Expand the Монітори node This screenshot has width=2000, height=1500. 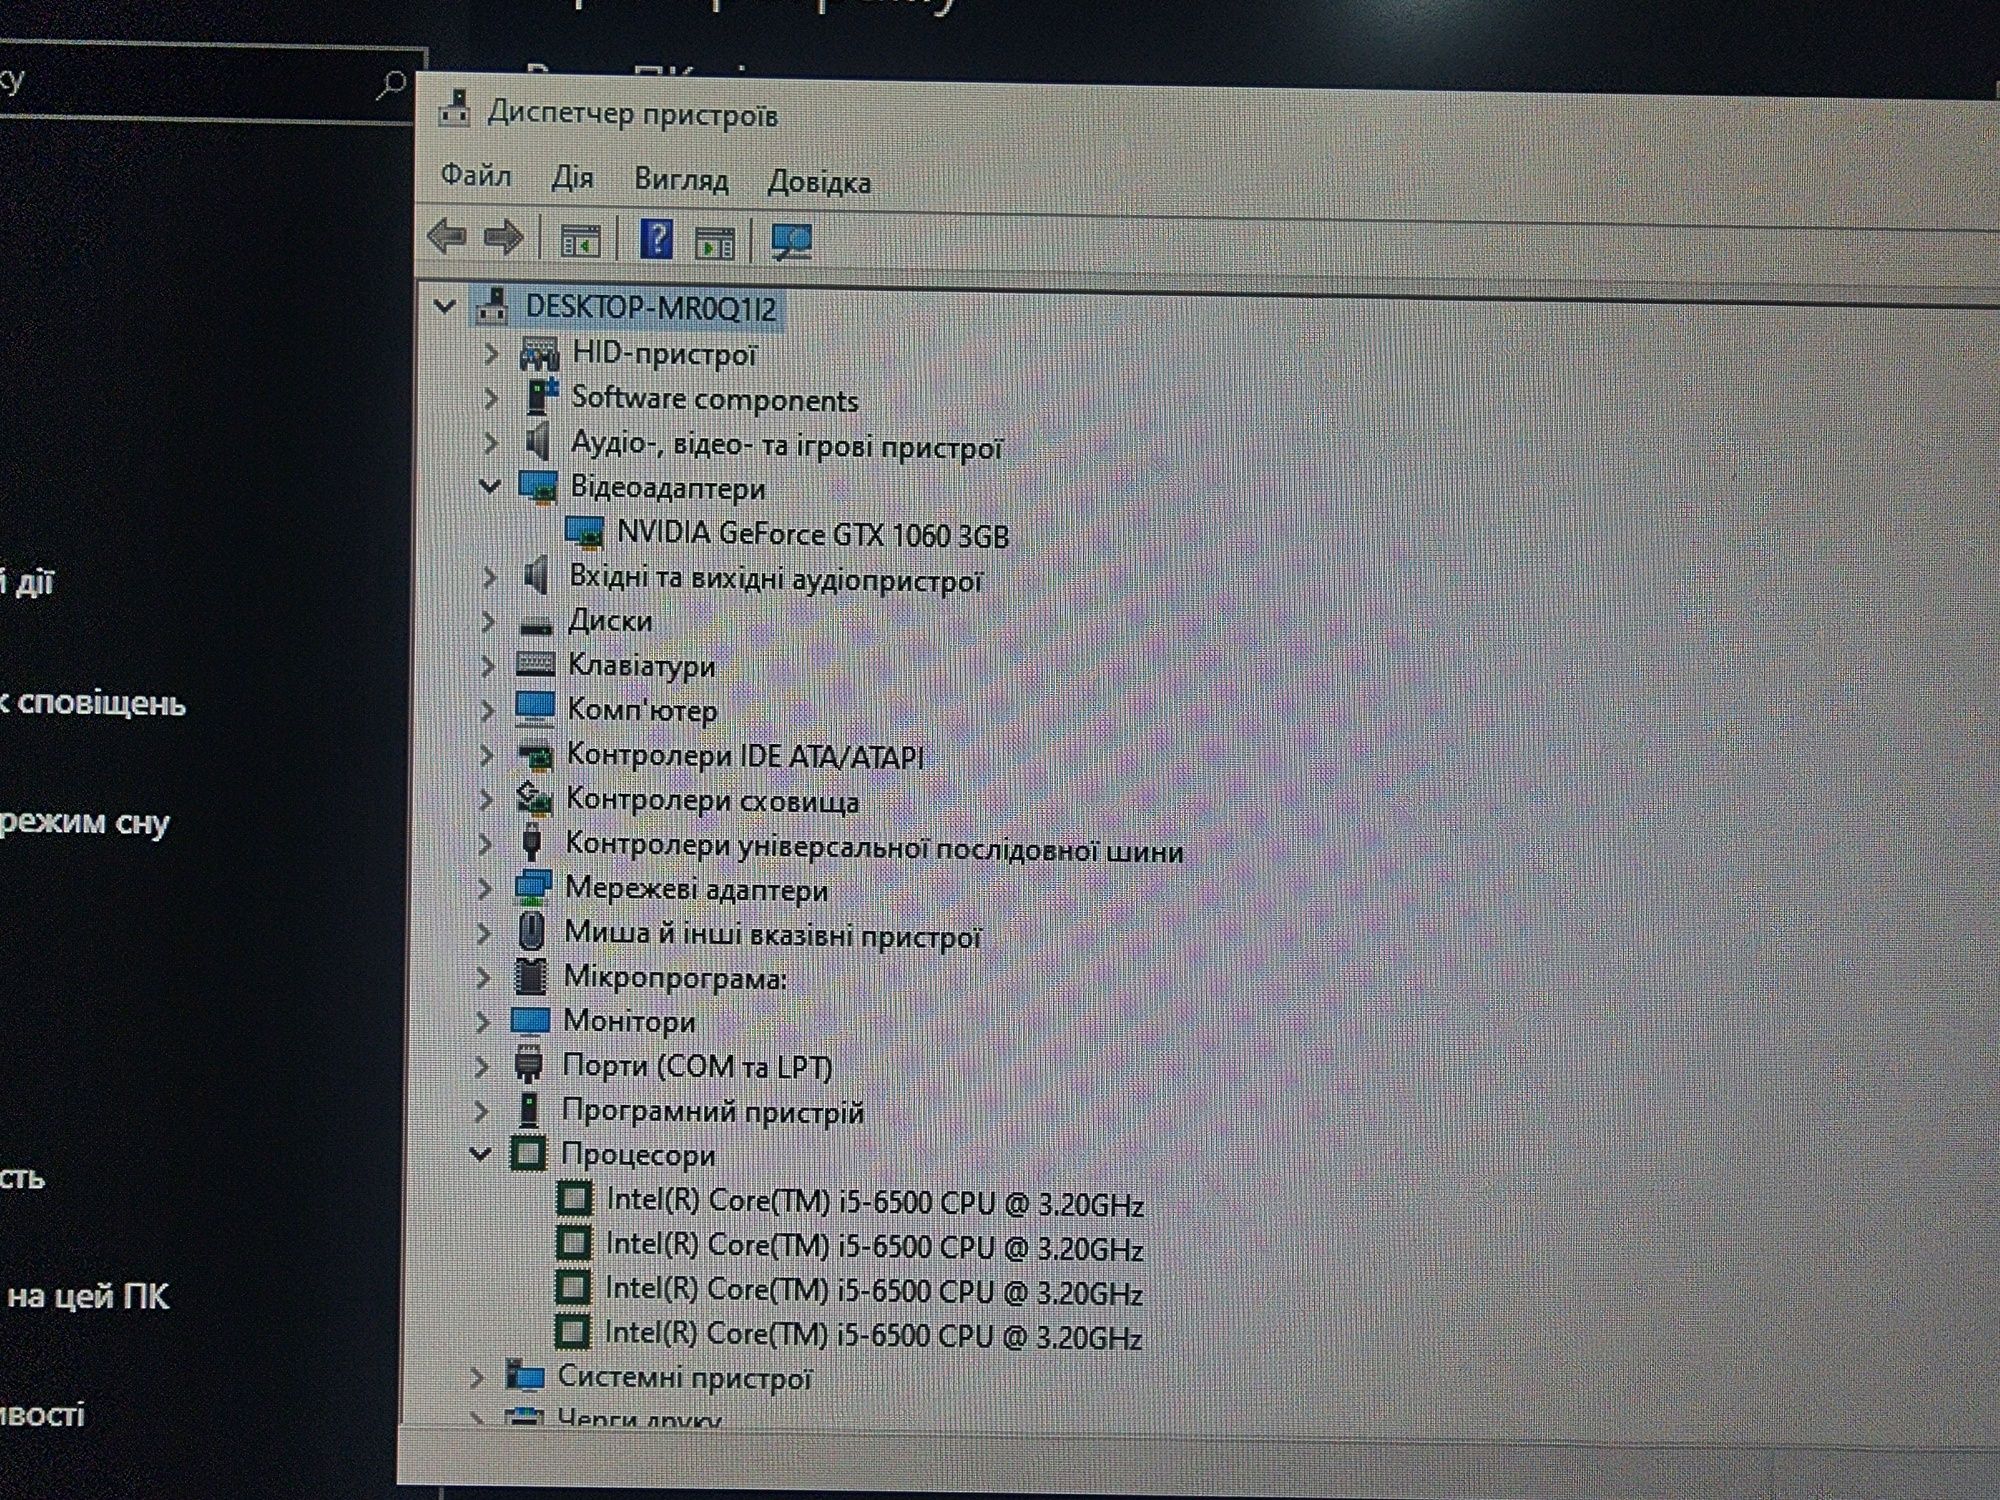pyautogui.click(x=482, y=1021)
